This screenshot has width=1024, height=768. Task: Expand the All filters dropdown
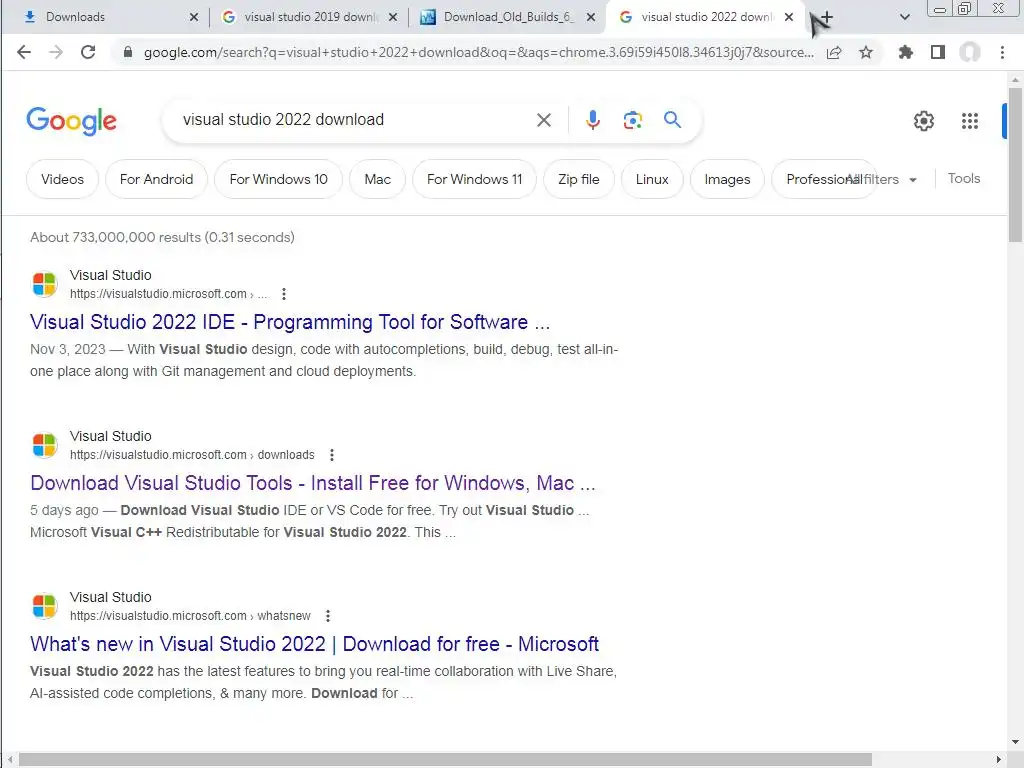click(x=882, y=179)
